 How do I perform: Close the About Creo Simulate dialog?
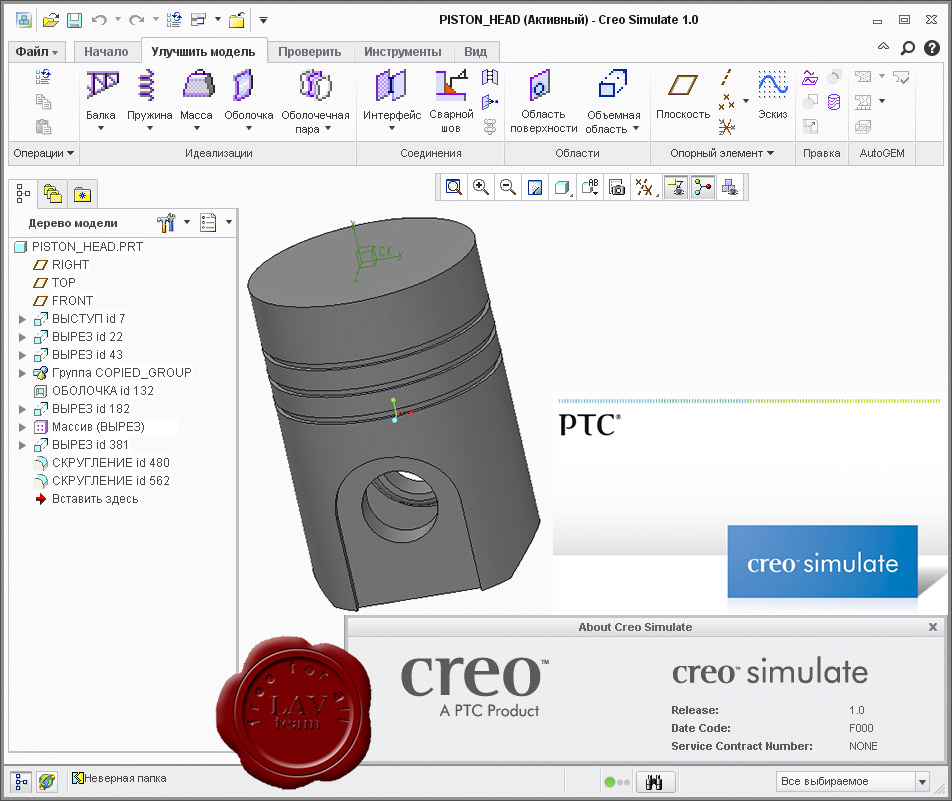933,627
